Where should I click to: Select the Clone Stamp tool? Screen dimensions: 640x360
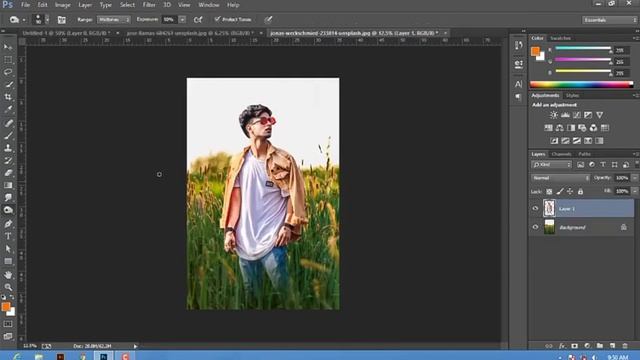point(8,148)
